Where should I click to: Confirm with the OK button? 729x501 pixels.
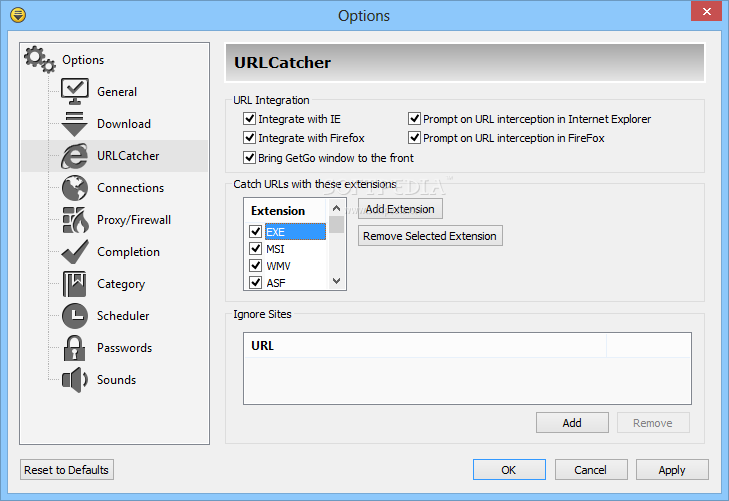click(x=509, y=470)
